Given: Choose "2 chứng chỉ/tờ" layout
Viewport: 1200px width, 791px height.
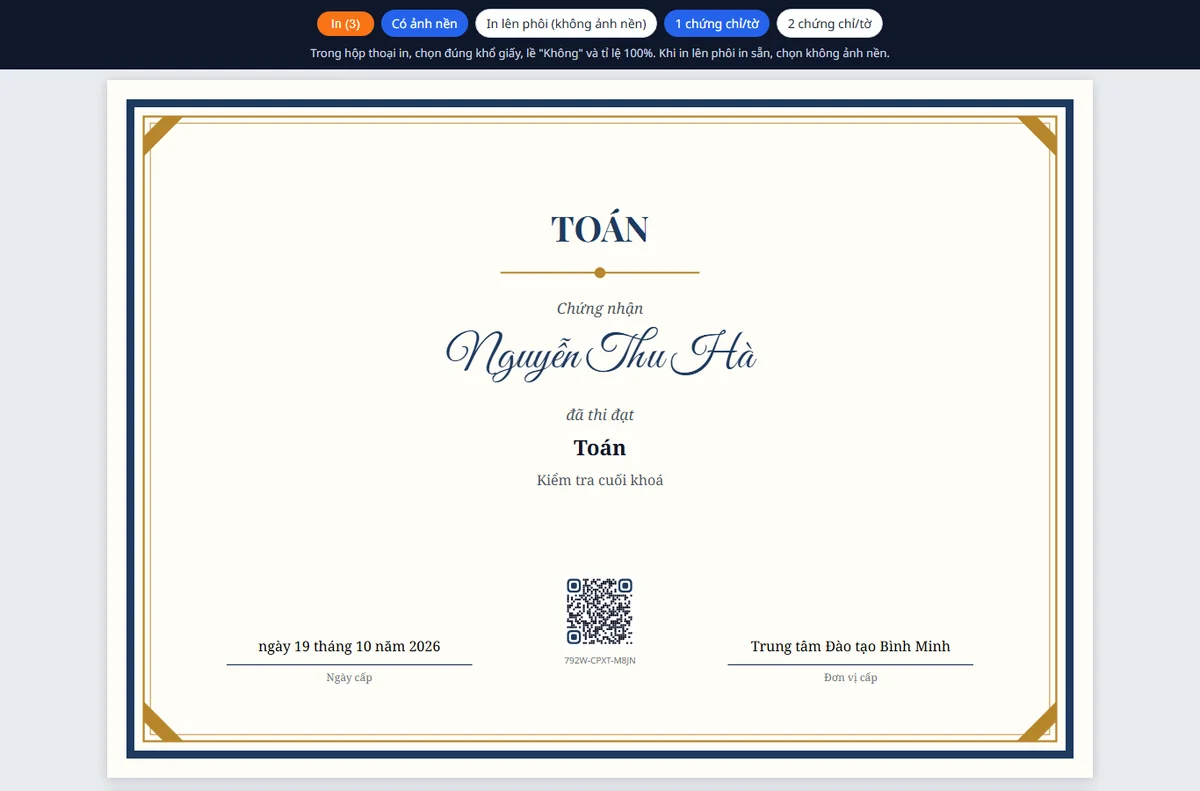Looking at the screenshot, I should [x=829, y=24].
